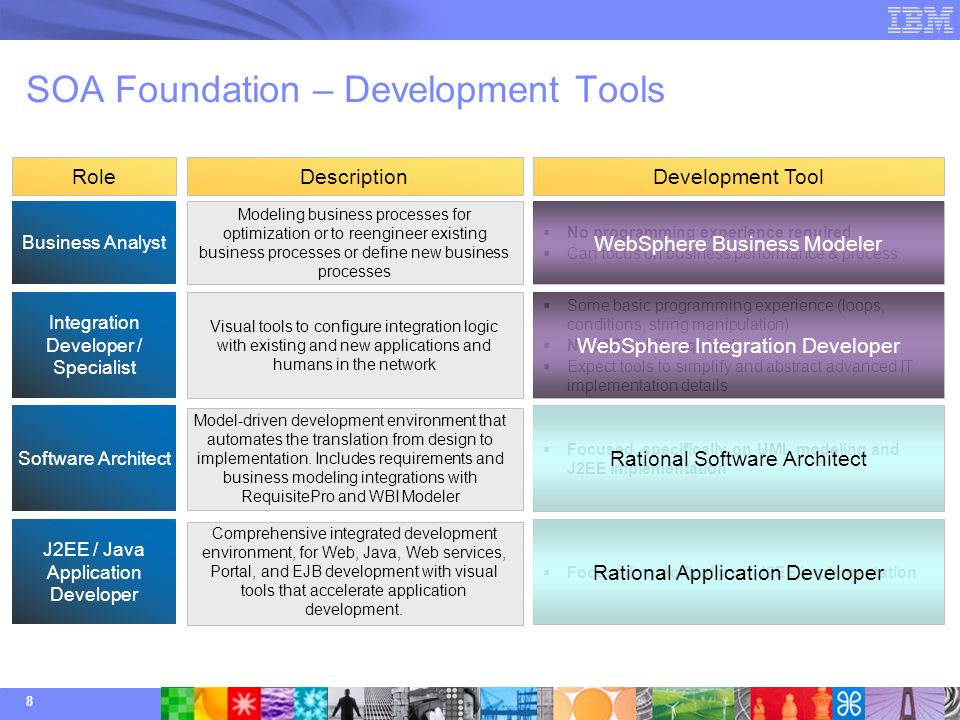Click blue construction scaffold footer image
The width and height of the screenshot is (960, 720).
508,703
